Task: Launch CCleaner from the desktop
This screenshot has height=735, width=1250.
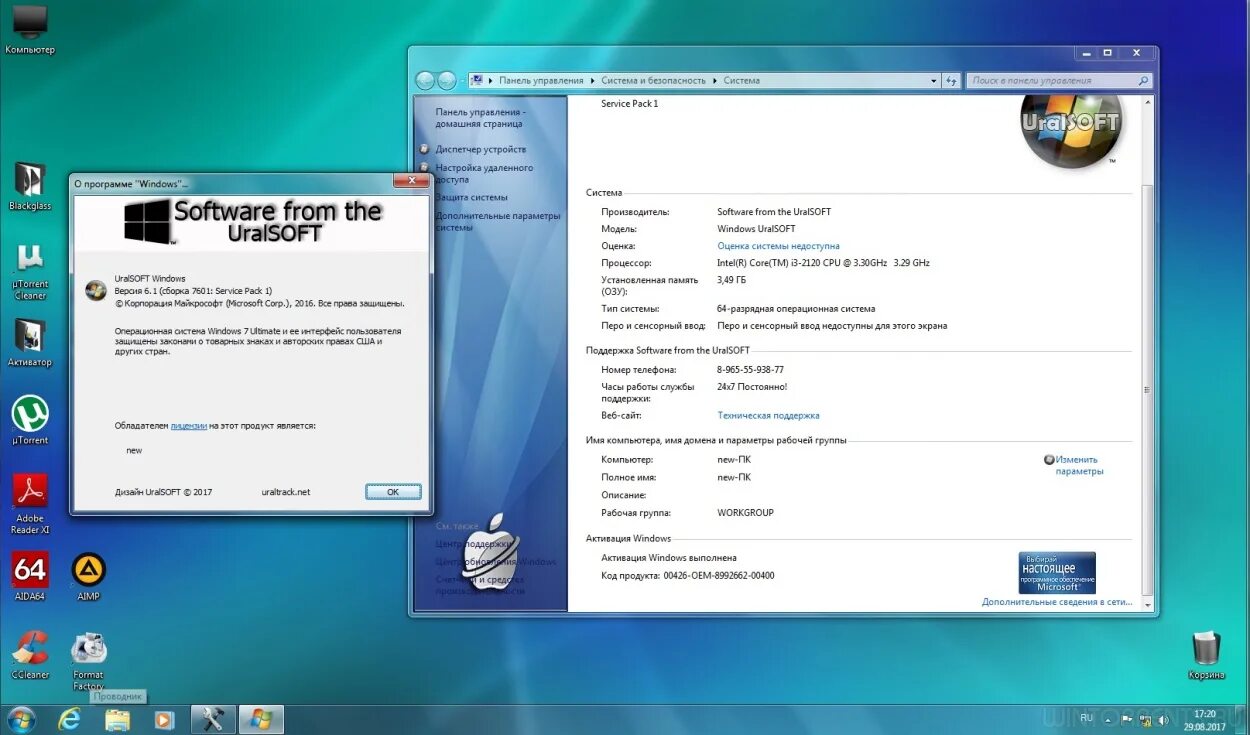Action: tap(30, 655)
